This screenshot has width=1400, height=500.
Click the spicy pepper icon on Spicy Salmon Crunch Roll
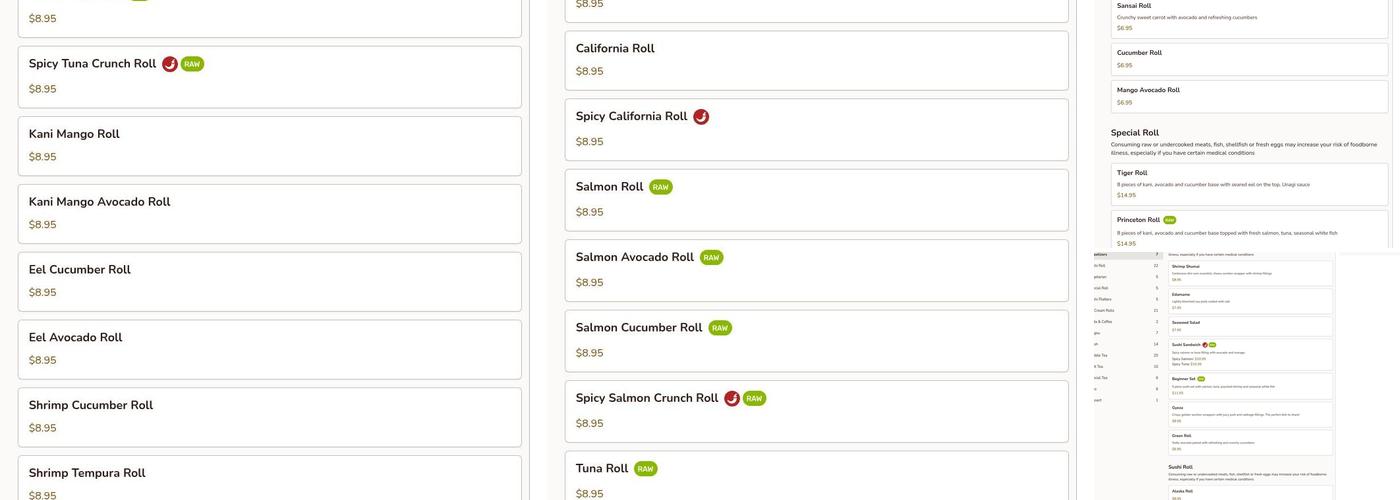(732, 399)
